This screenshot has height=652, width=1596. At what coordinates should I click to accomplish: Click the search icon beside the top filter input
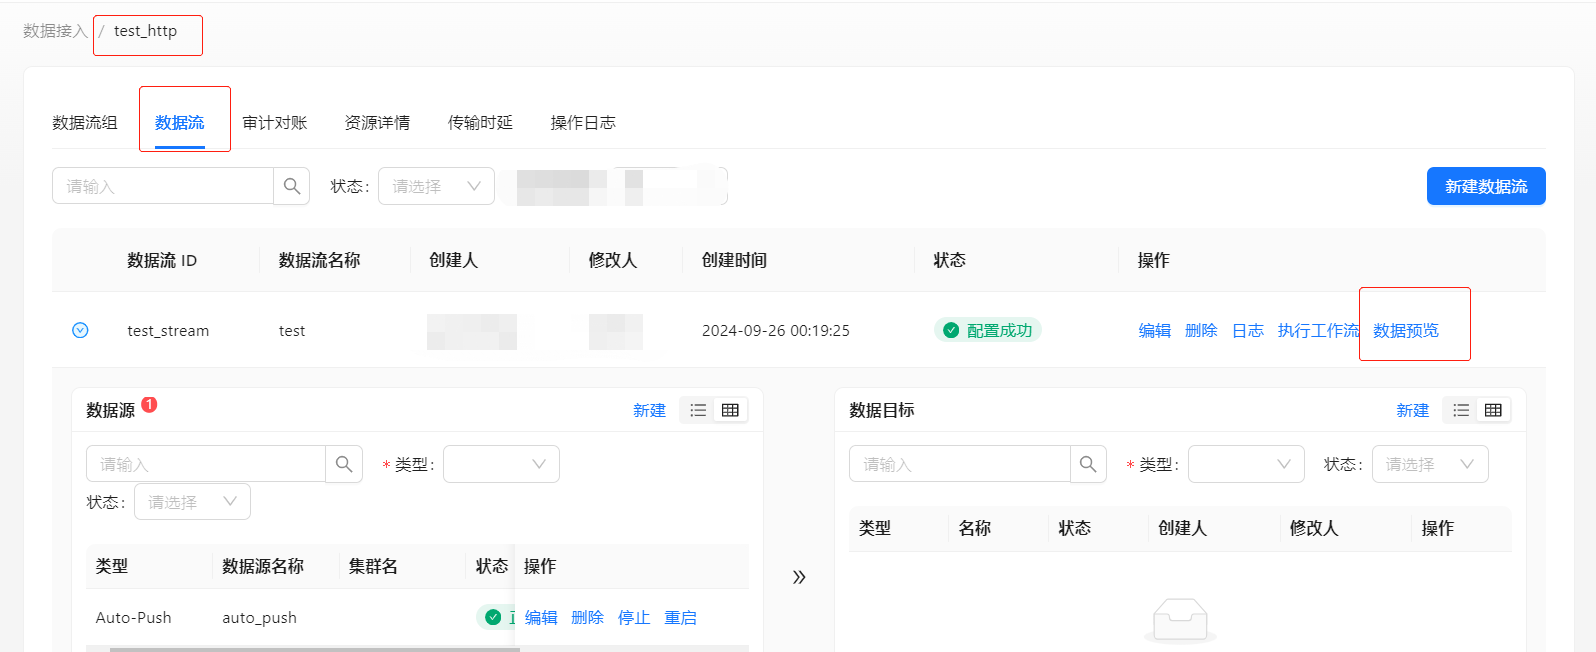[x=291, y=186]
